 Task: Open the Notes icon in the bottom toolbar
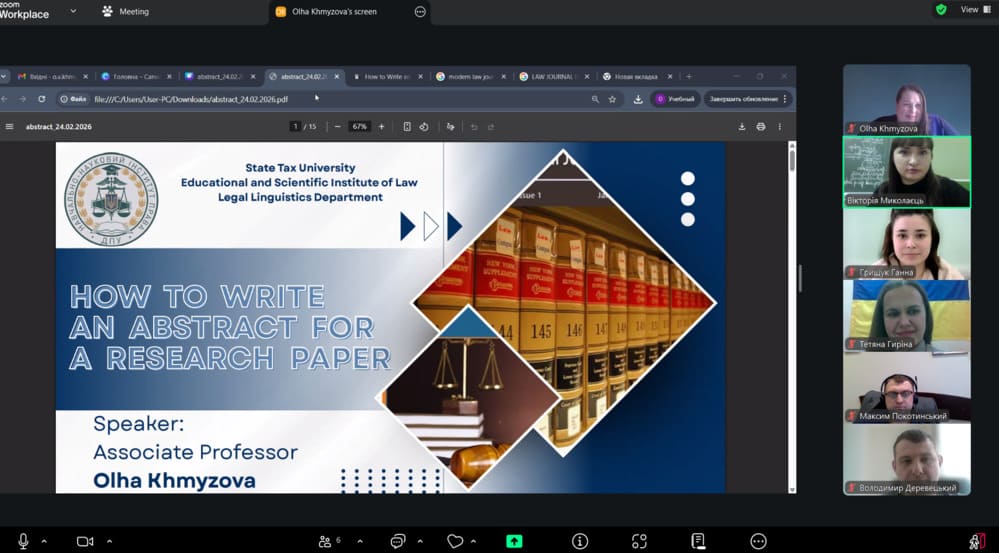(698, 541)
